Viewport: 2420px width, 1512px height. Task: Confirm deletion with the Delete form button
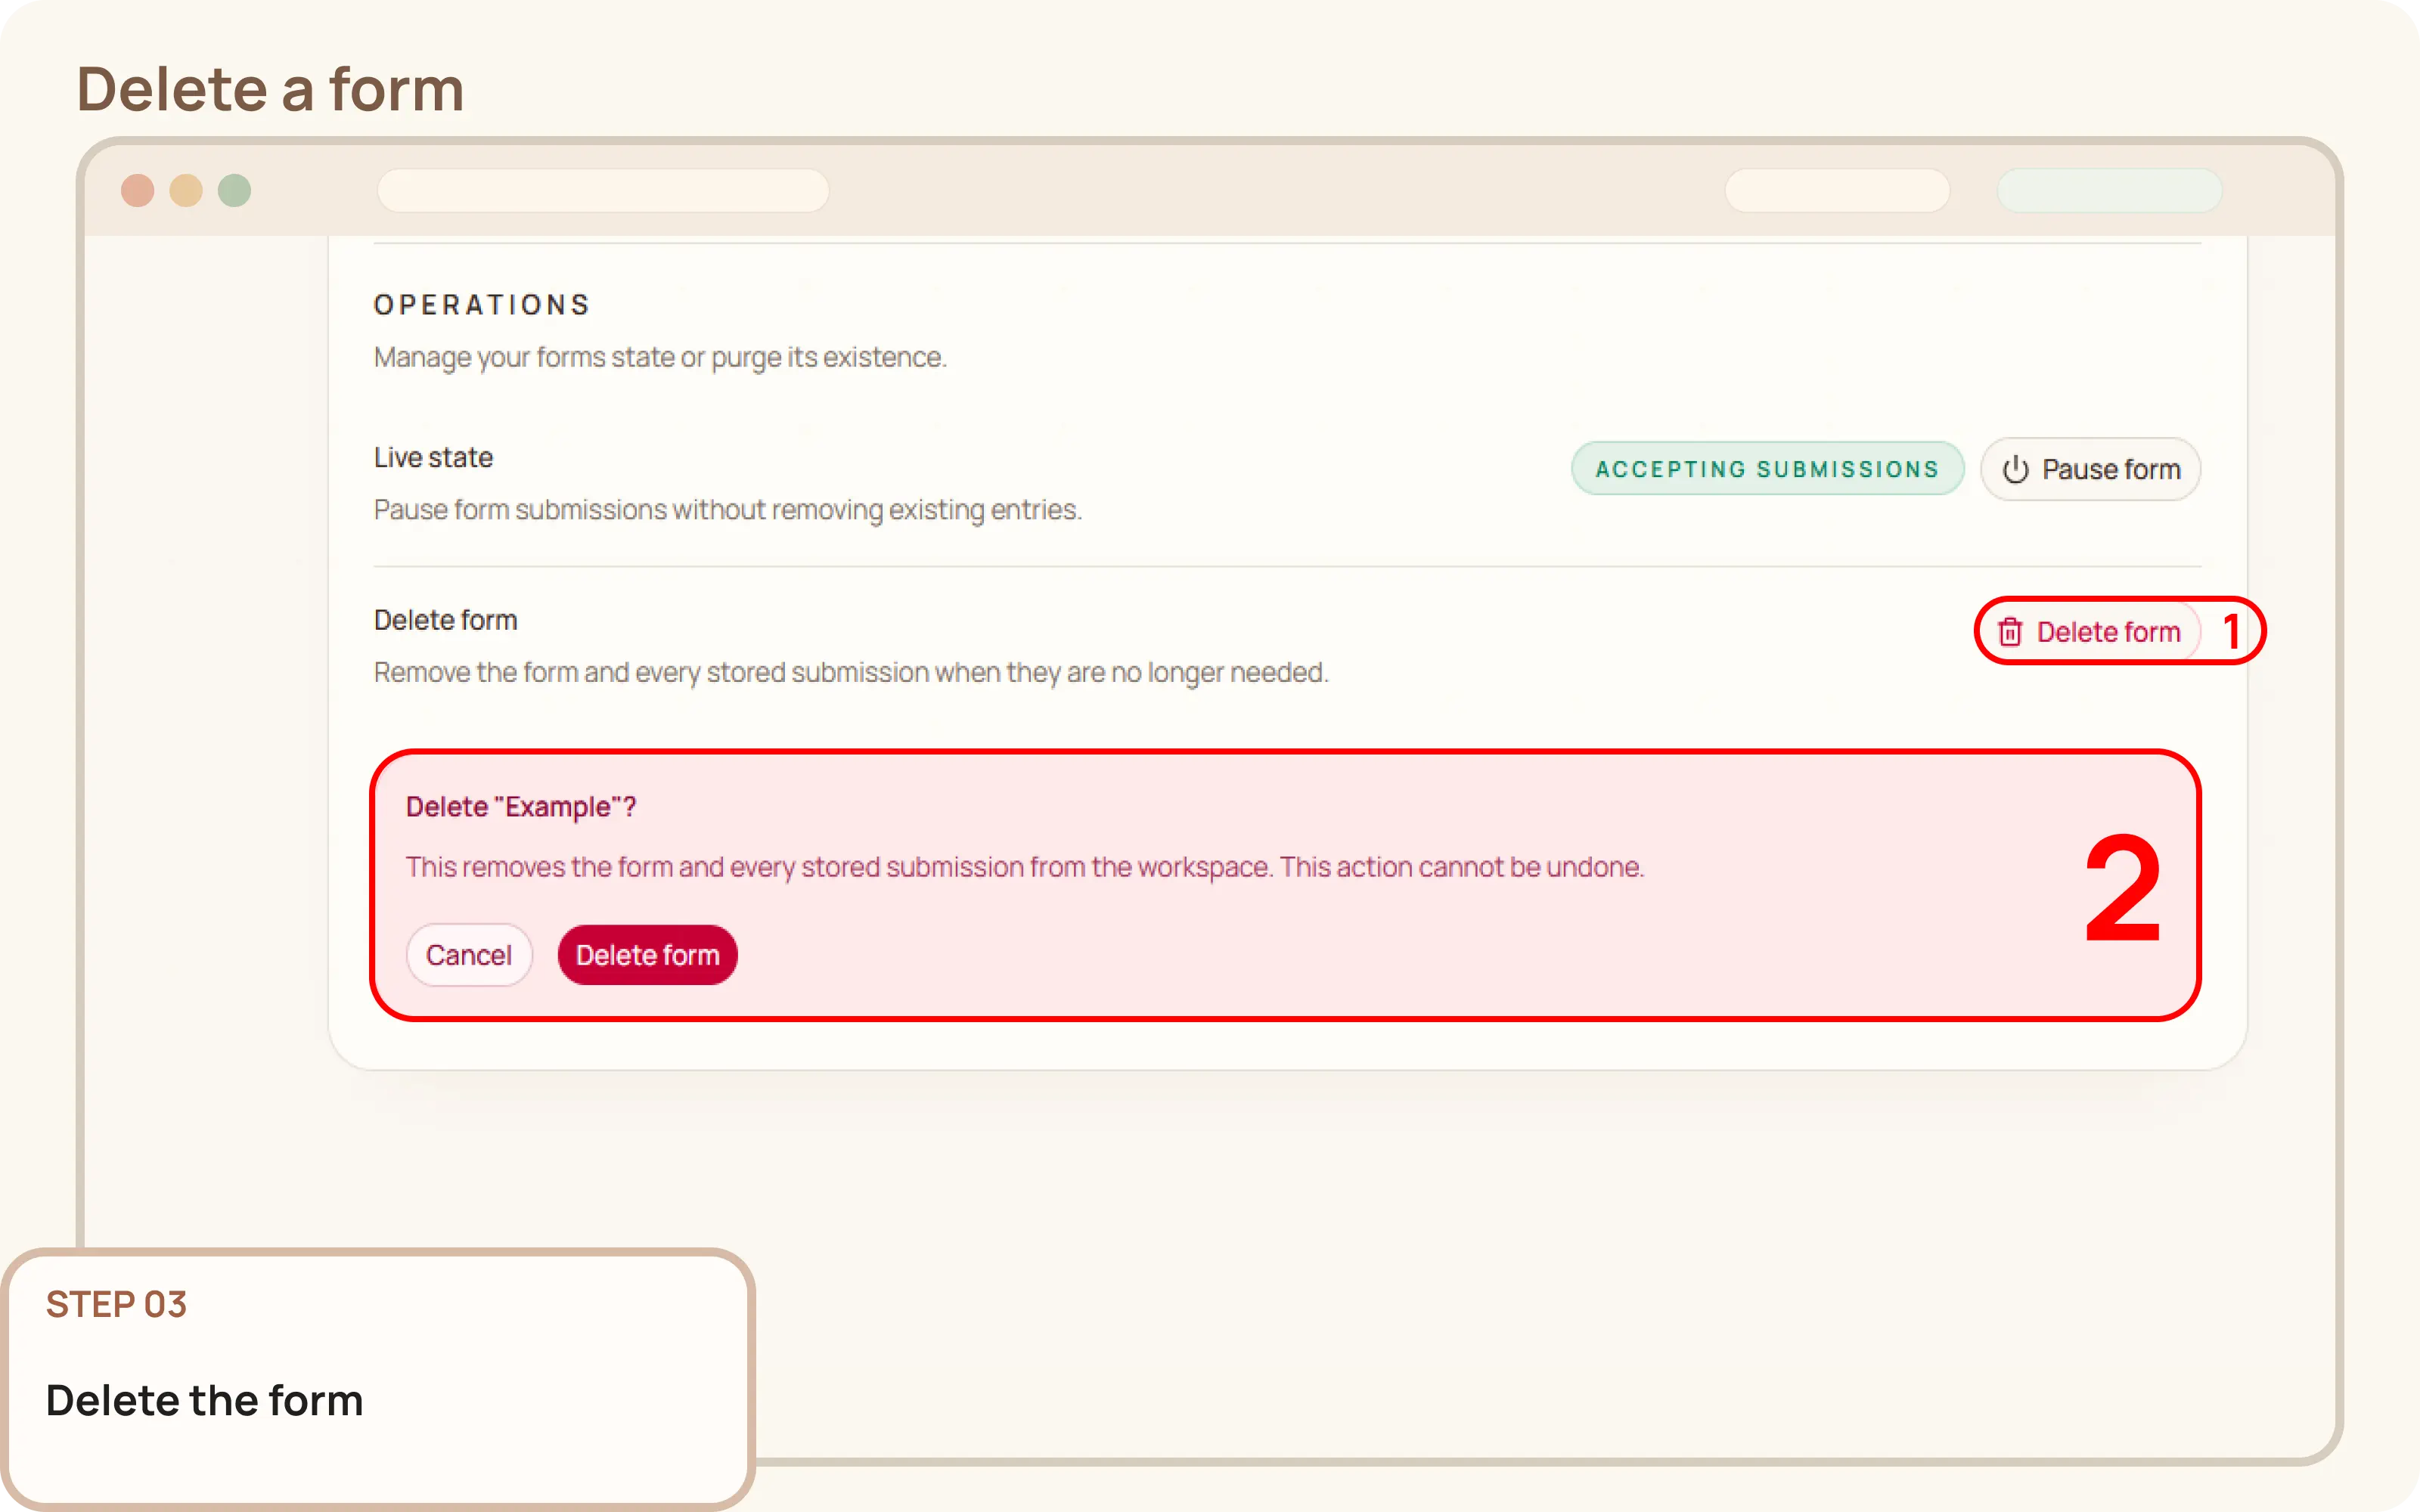pos(648,955)
